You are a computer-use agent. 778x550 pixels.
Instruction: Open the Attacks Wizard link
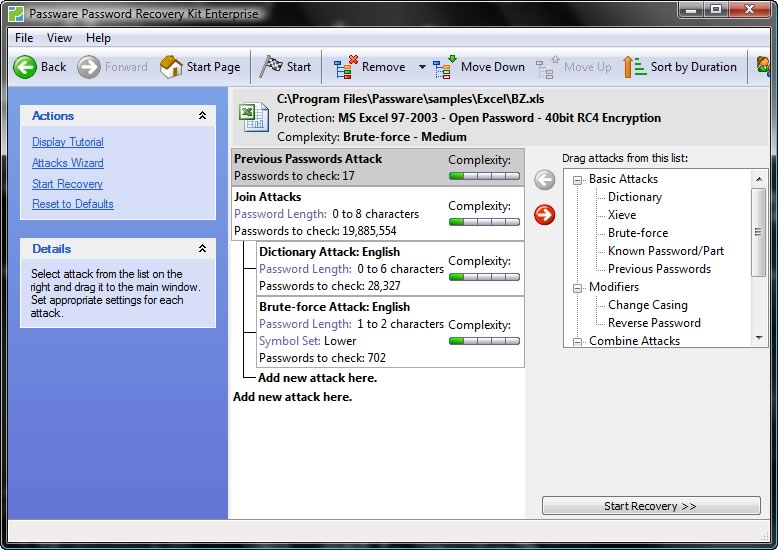[x=68, y=163]
